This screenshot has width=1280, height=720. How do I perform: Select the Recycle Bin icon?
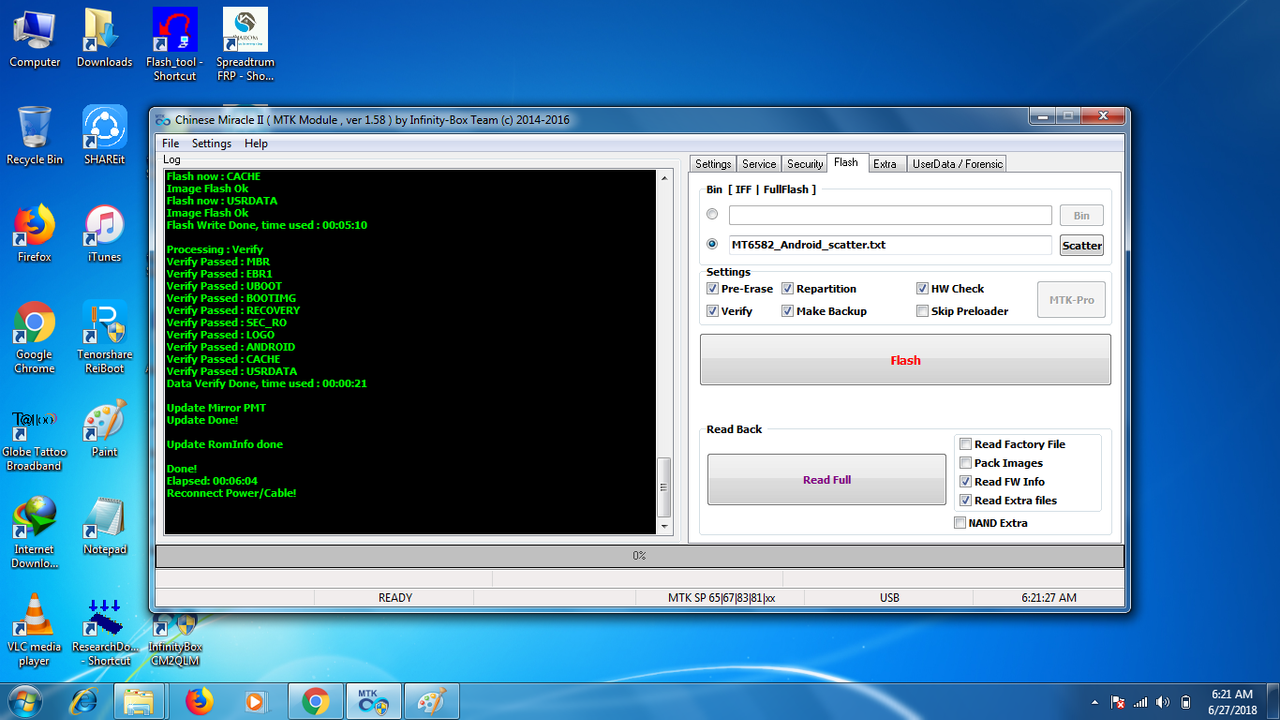coord(34,136)
